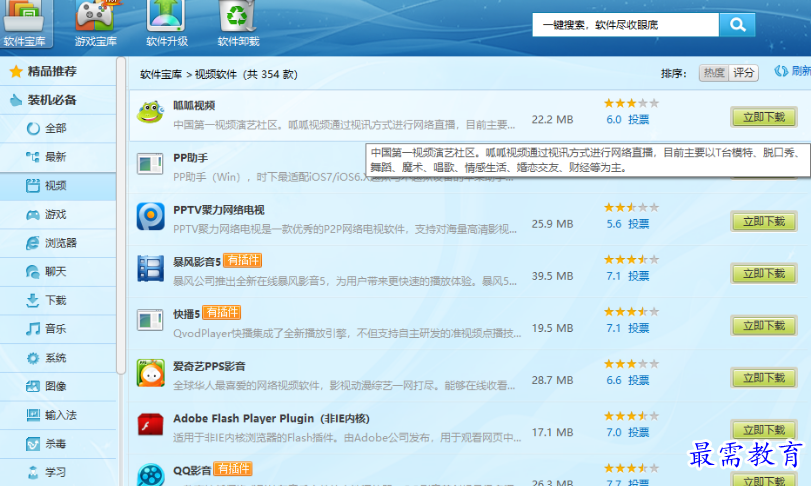The image size is (811, 486).
Task: Click the 有插件 badge beside 快播5
Action: click(221, 312)
